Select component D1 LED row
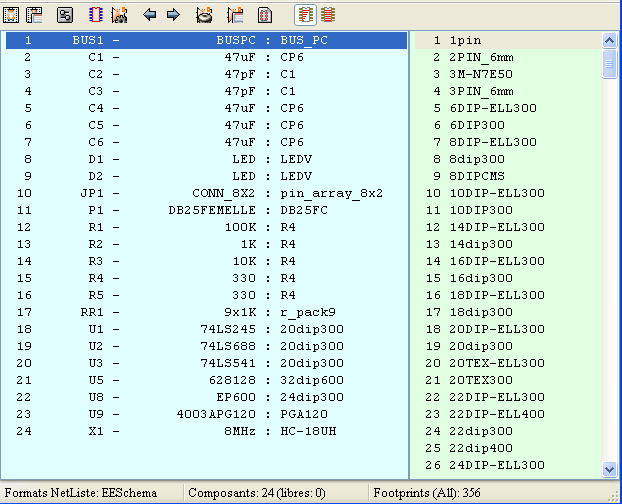 pos(206,159)
